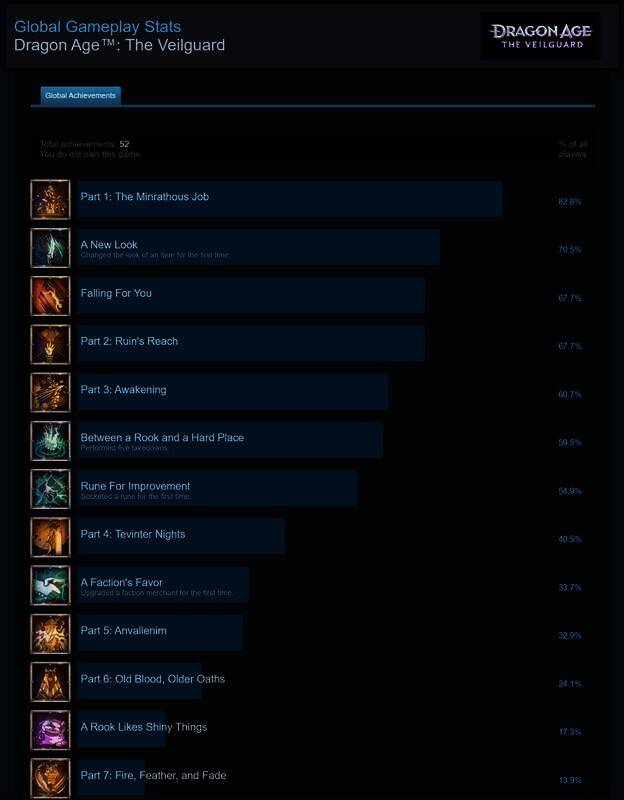Open the Part 4: Tevinter Nights icon
The image size is (624, 800).
click(x=51, y=537)
